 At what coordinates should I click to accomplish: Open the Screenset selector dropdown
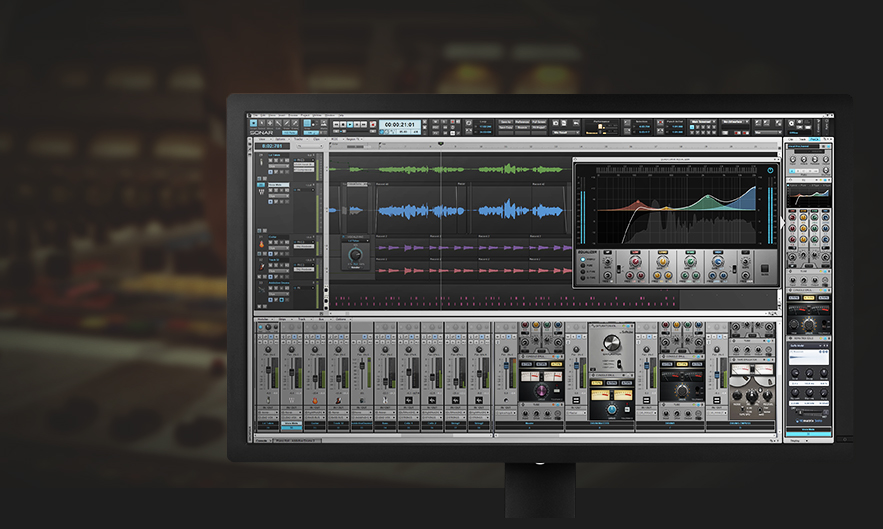(703, 122)
